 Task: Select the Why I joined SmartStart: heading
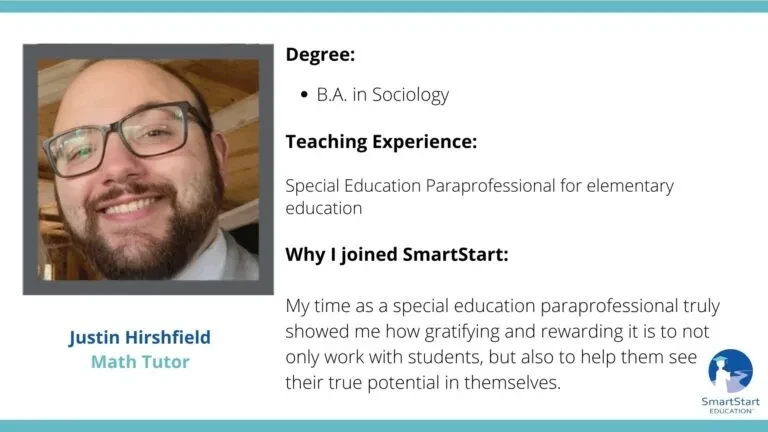coord(397,255)
